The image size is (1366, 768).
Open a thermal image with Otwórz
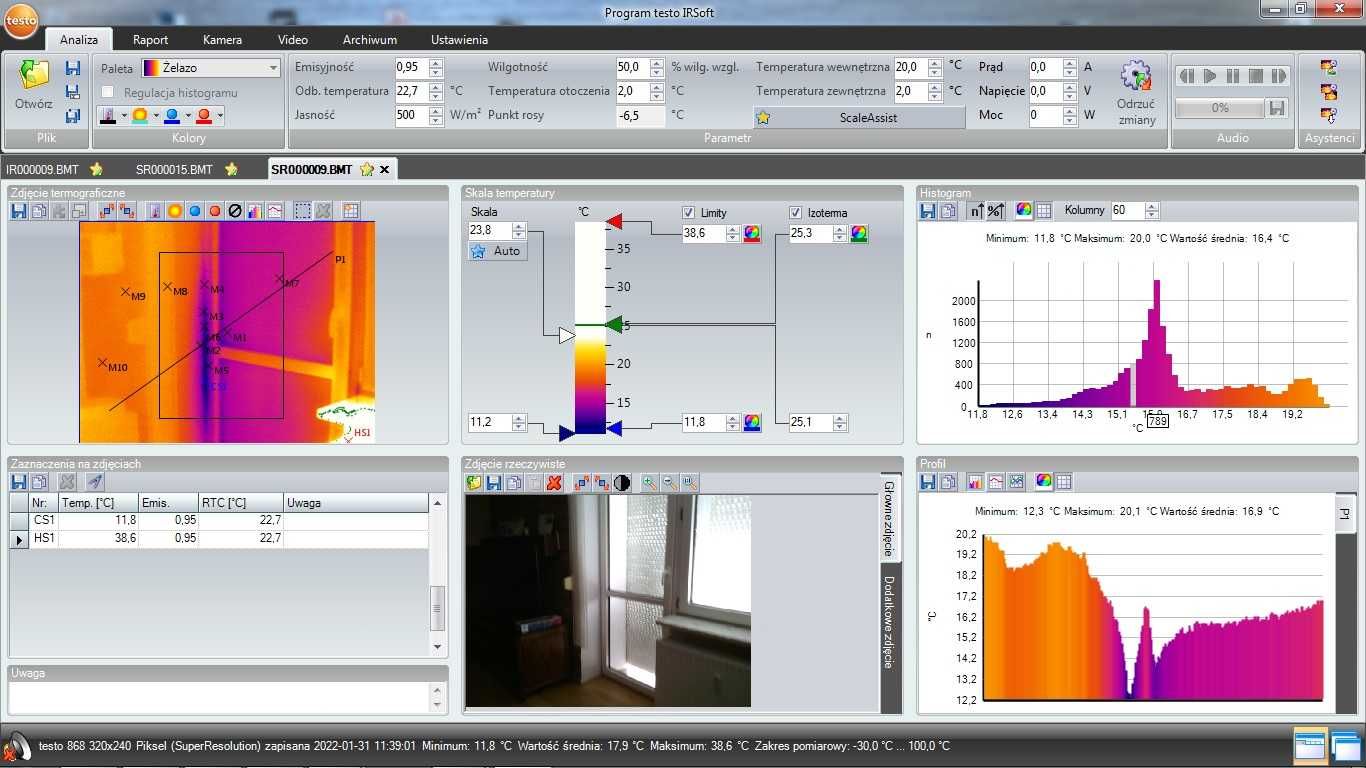[33, 84]
